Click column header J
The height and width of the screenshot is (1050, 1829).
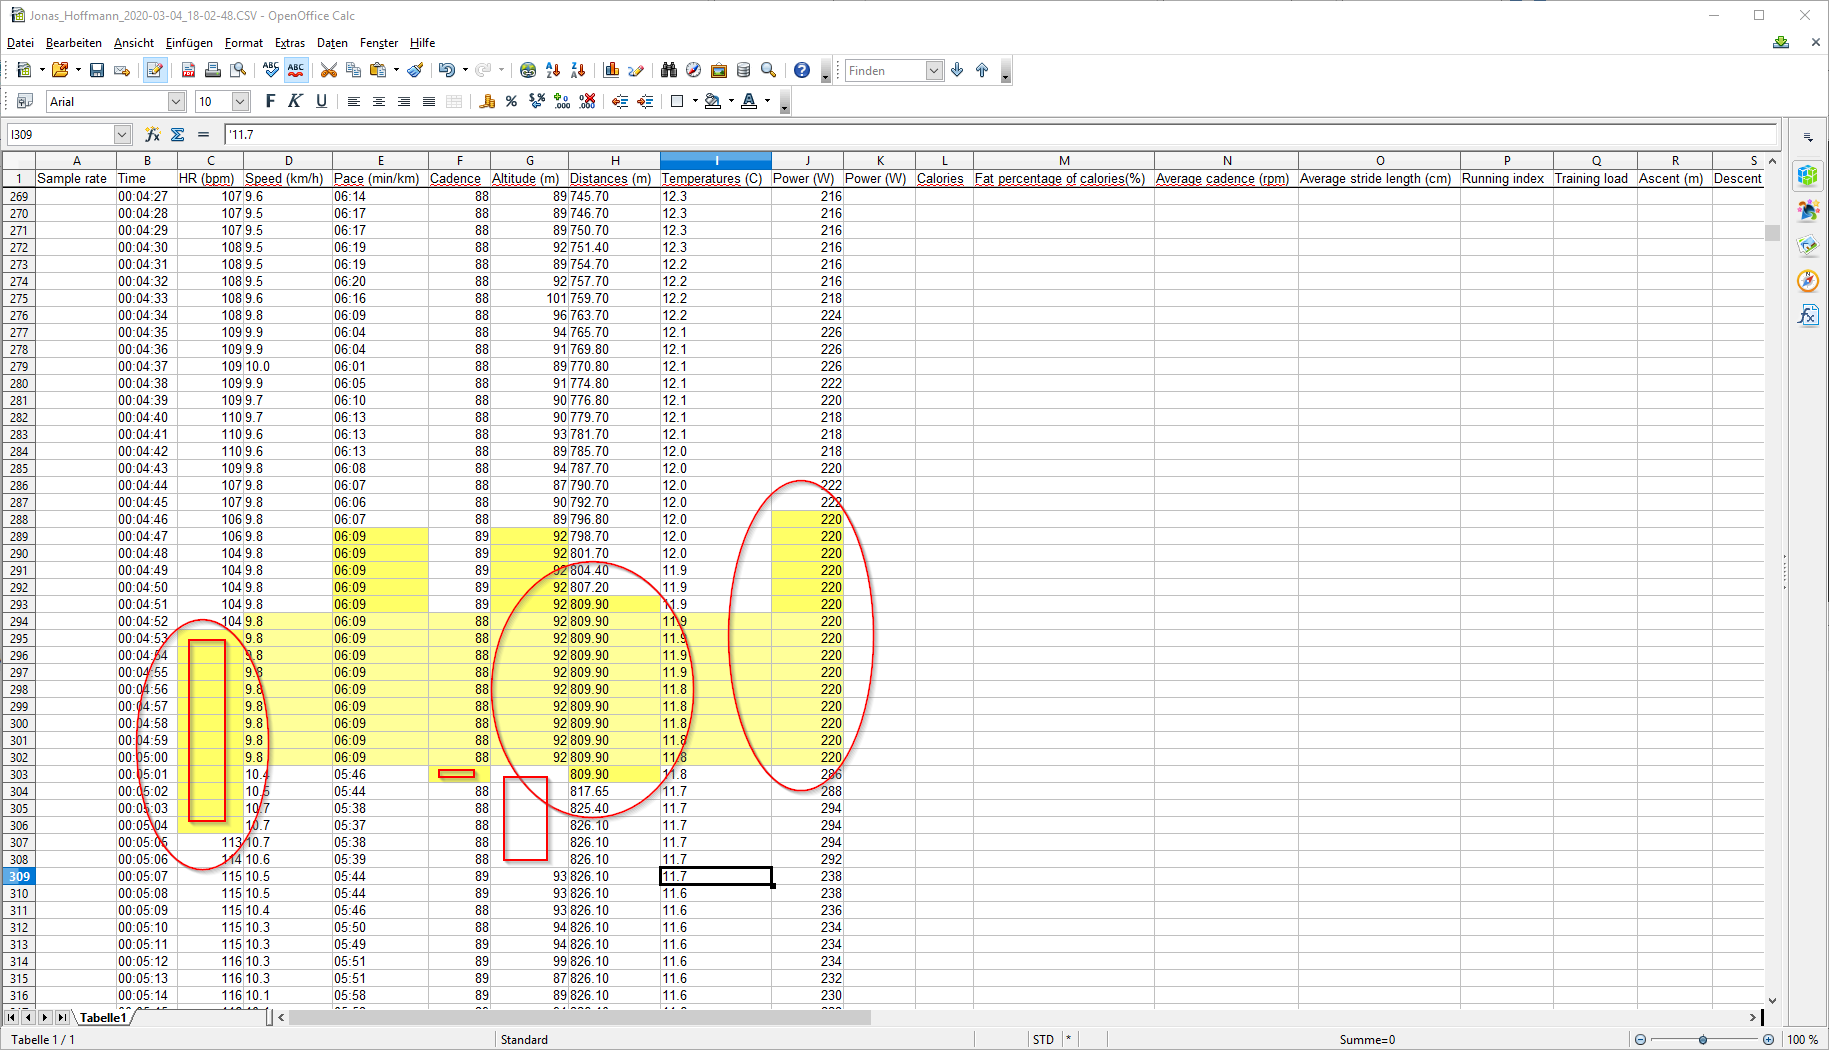pos(807,160)
